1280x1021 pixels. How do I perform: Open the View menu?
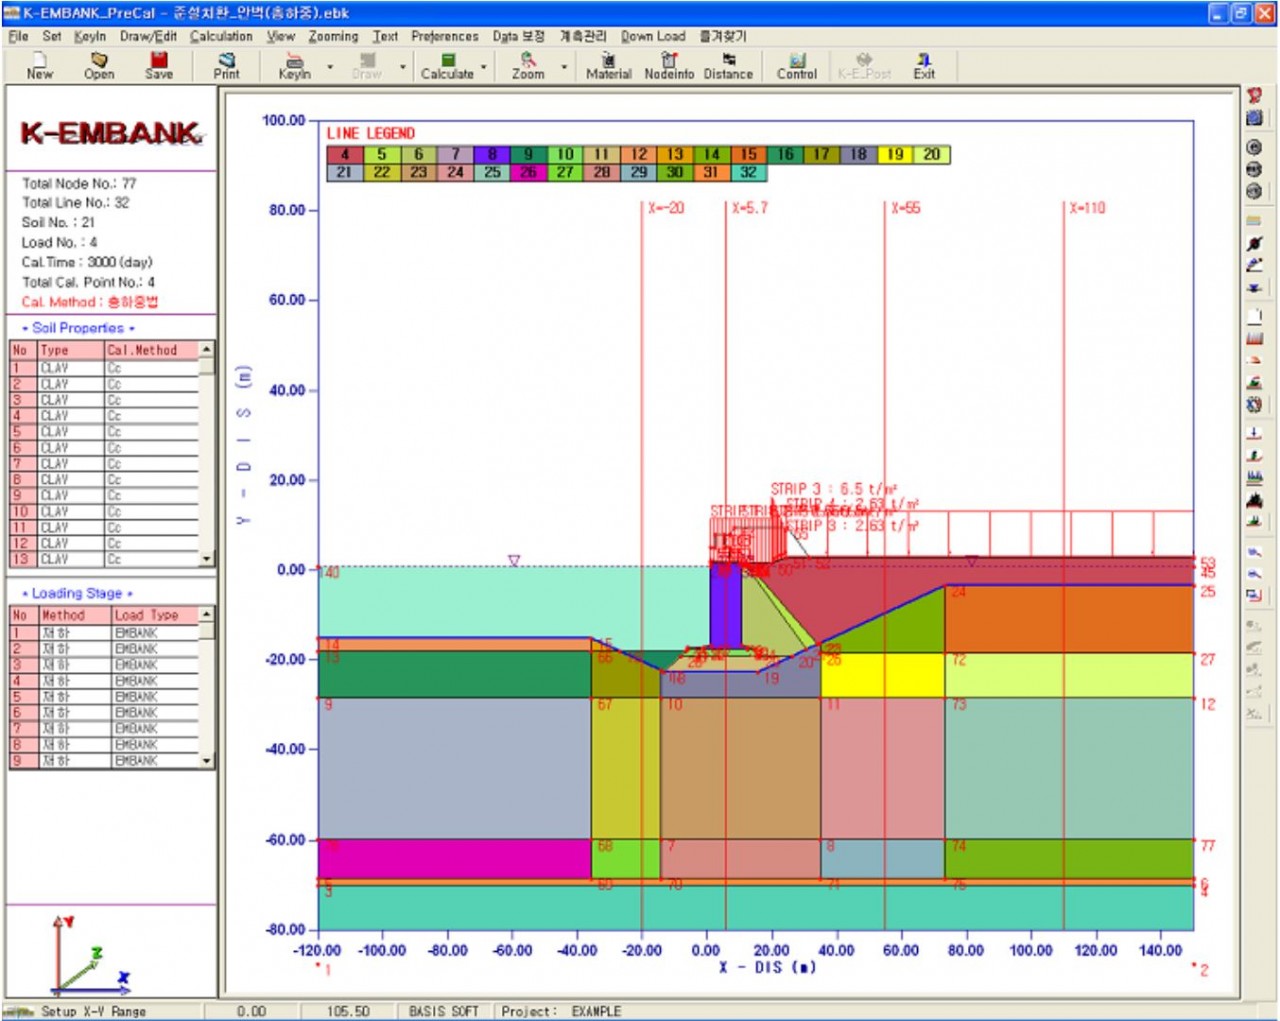click(281, 36)
